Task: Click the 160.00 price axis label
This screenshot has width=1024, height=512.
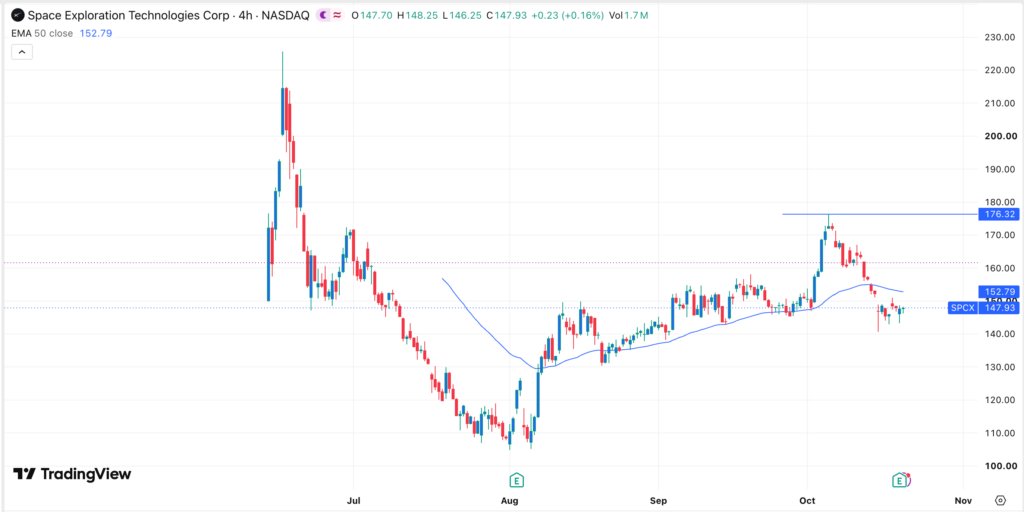Action: [x=1002, y=268]
